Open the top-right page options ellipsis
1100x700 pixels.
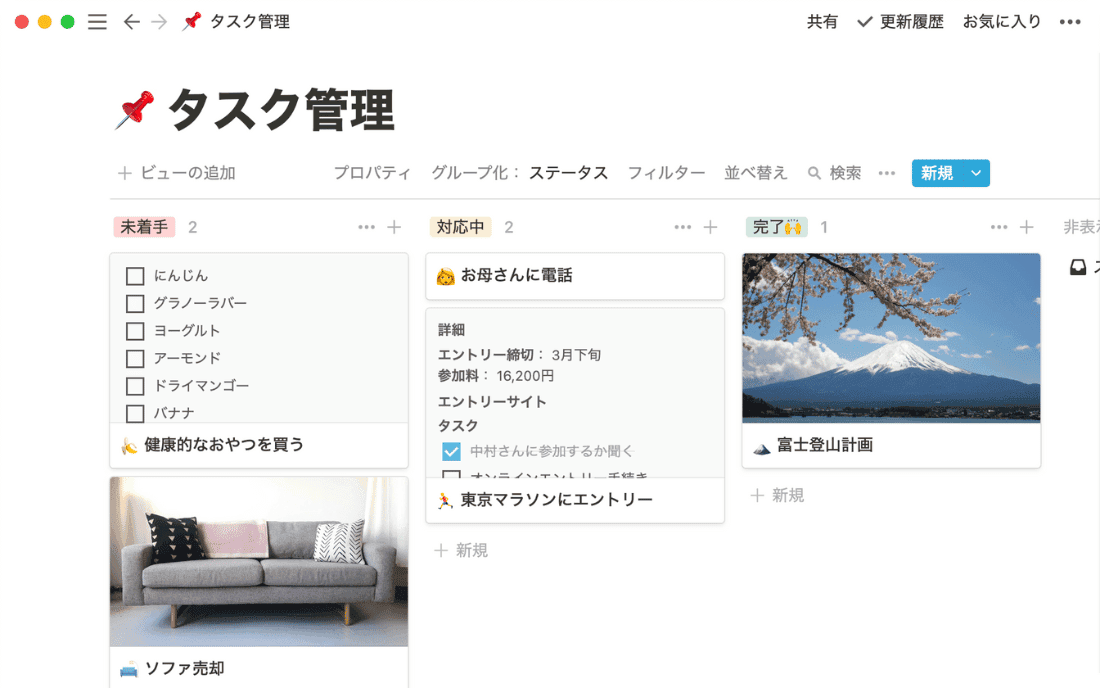1070,22
